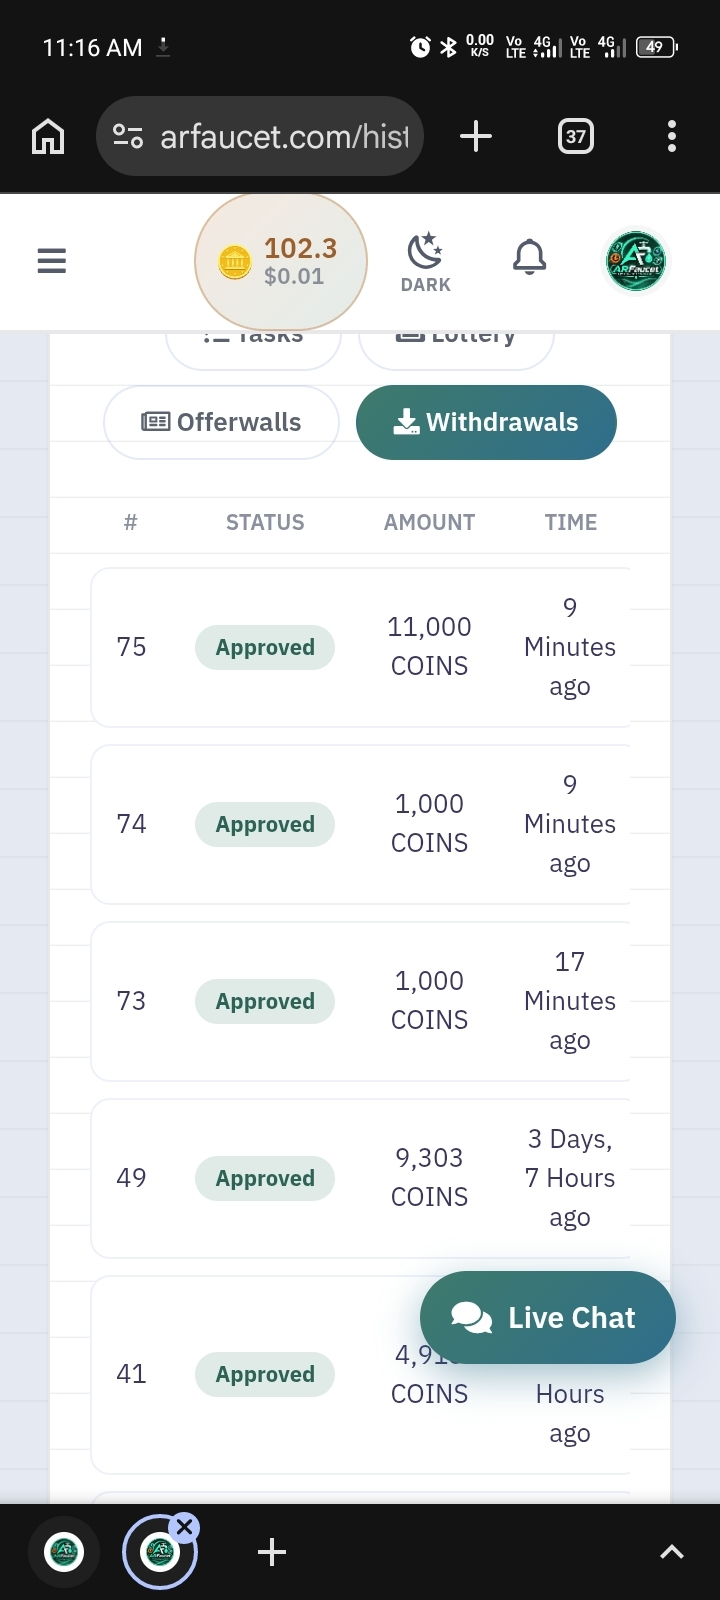Close the active bottom tab thumbnail
720x1600 pixels.
[x=185, y=1527]
